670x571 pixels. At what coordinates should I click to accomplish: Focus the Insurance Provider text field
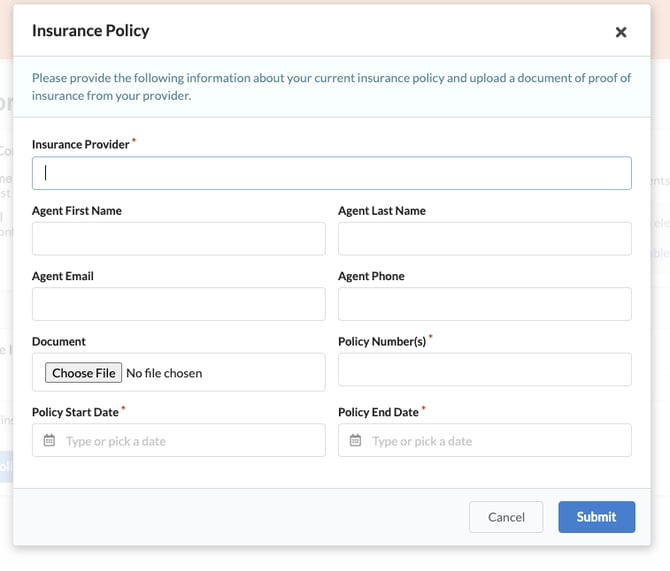tap(331, 173)
